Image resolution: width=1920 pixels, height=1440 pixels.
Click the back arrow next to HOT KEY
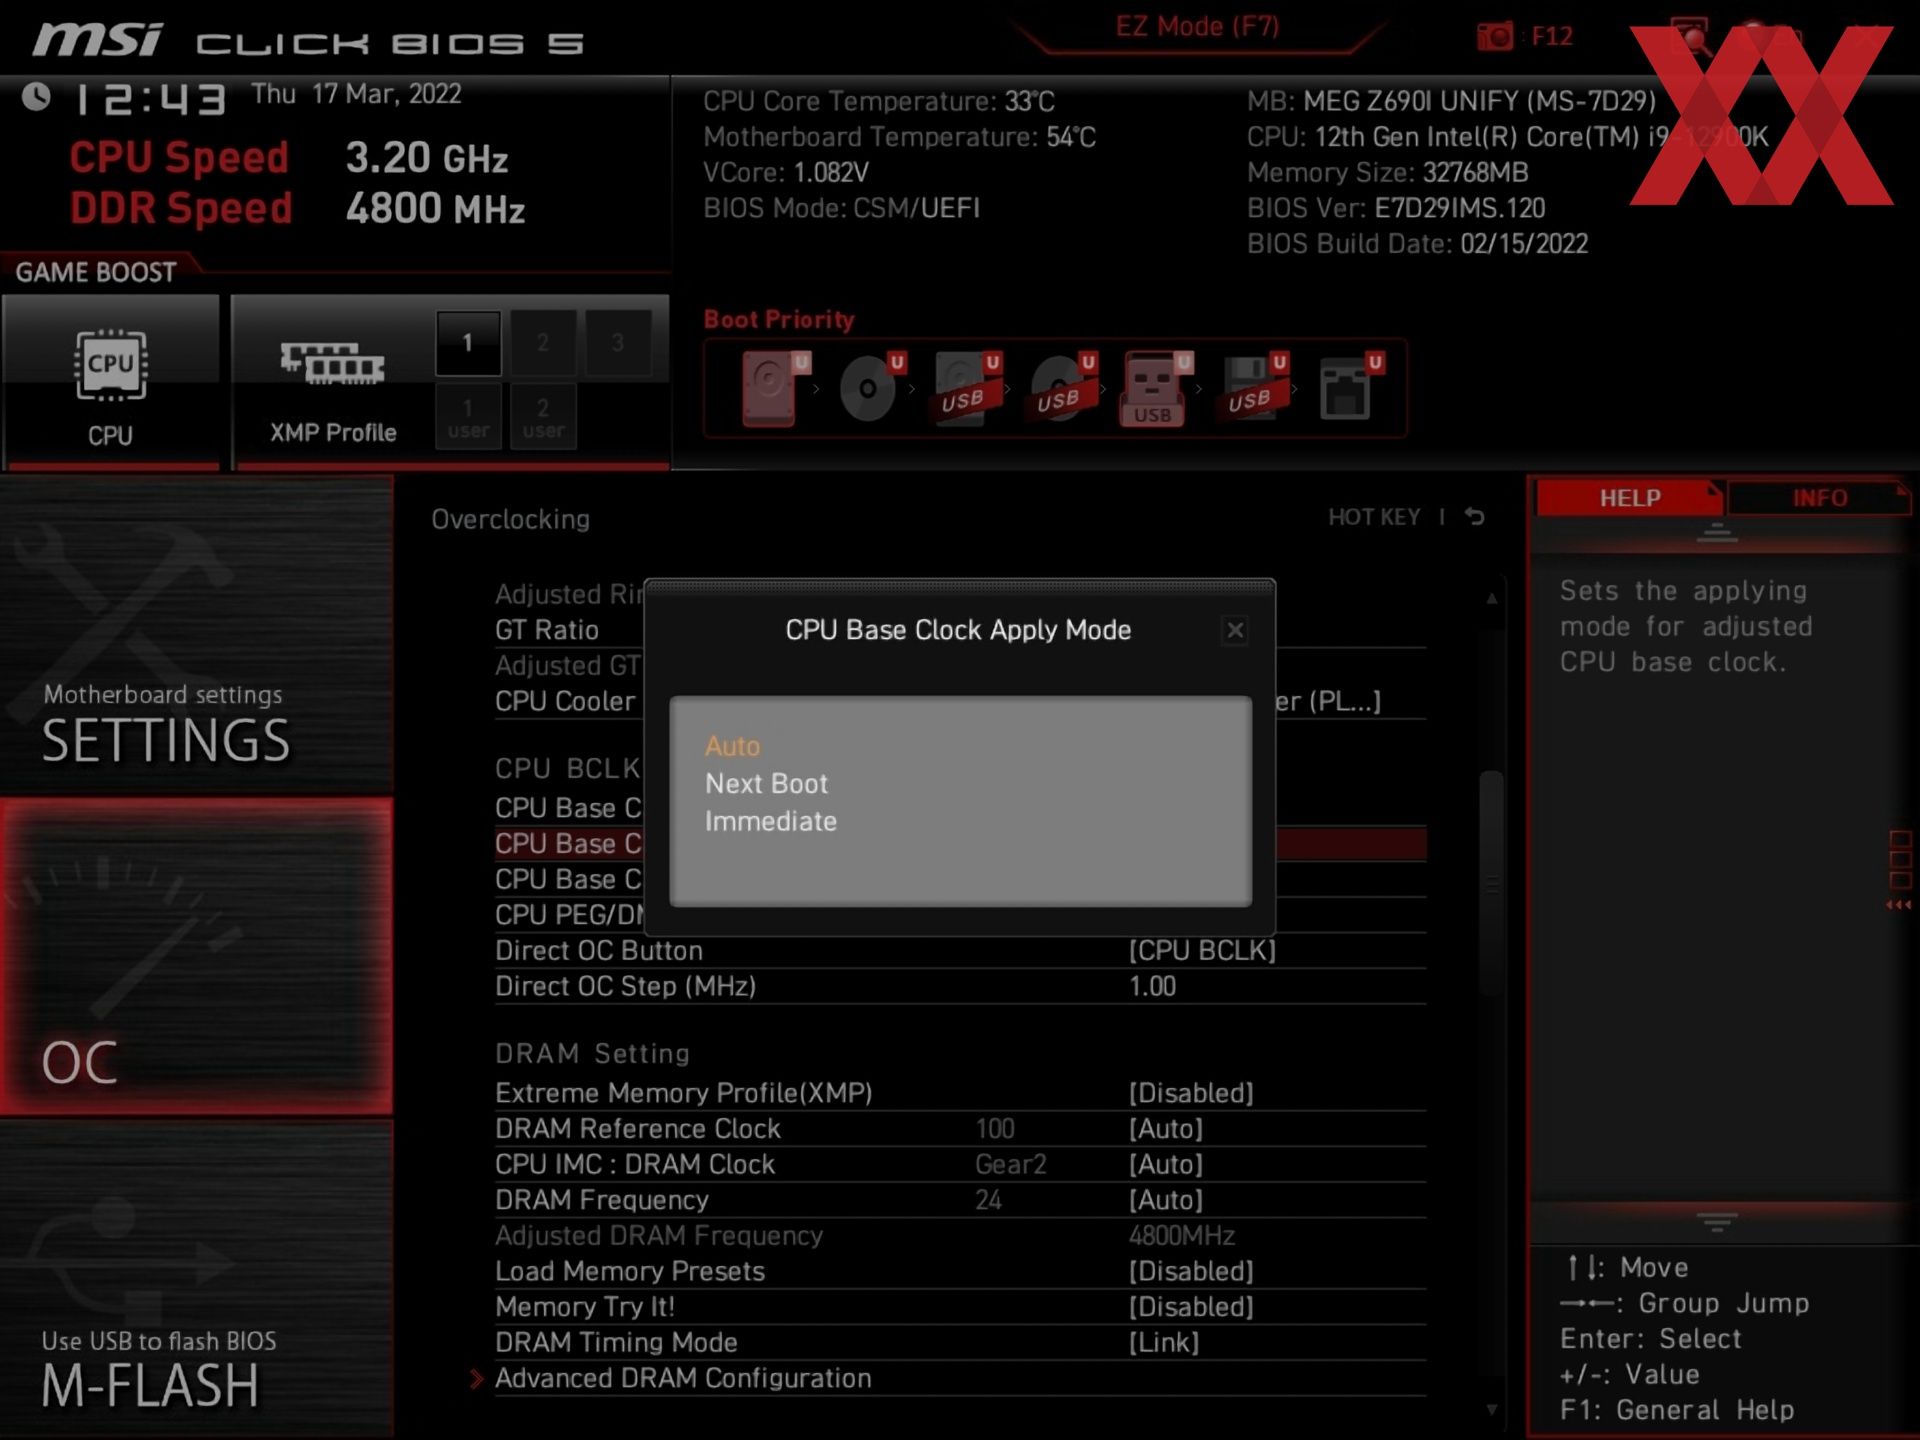pyautogui.click(x=1475, y=517)
